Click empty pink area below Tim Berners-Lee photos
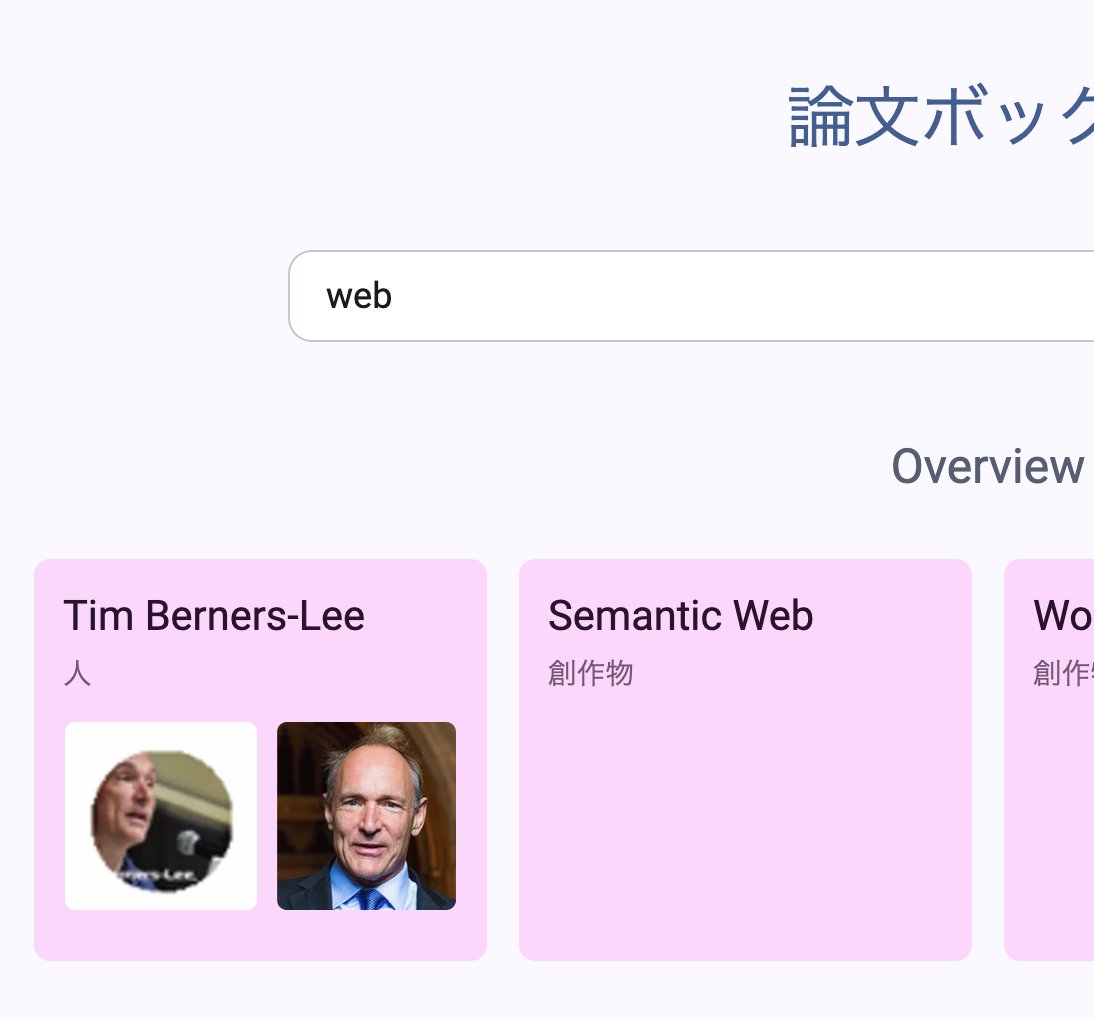Image resolution: width=1094 pixels, height=1020 pixels. coord(260,935)
